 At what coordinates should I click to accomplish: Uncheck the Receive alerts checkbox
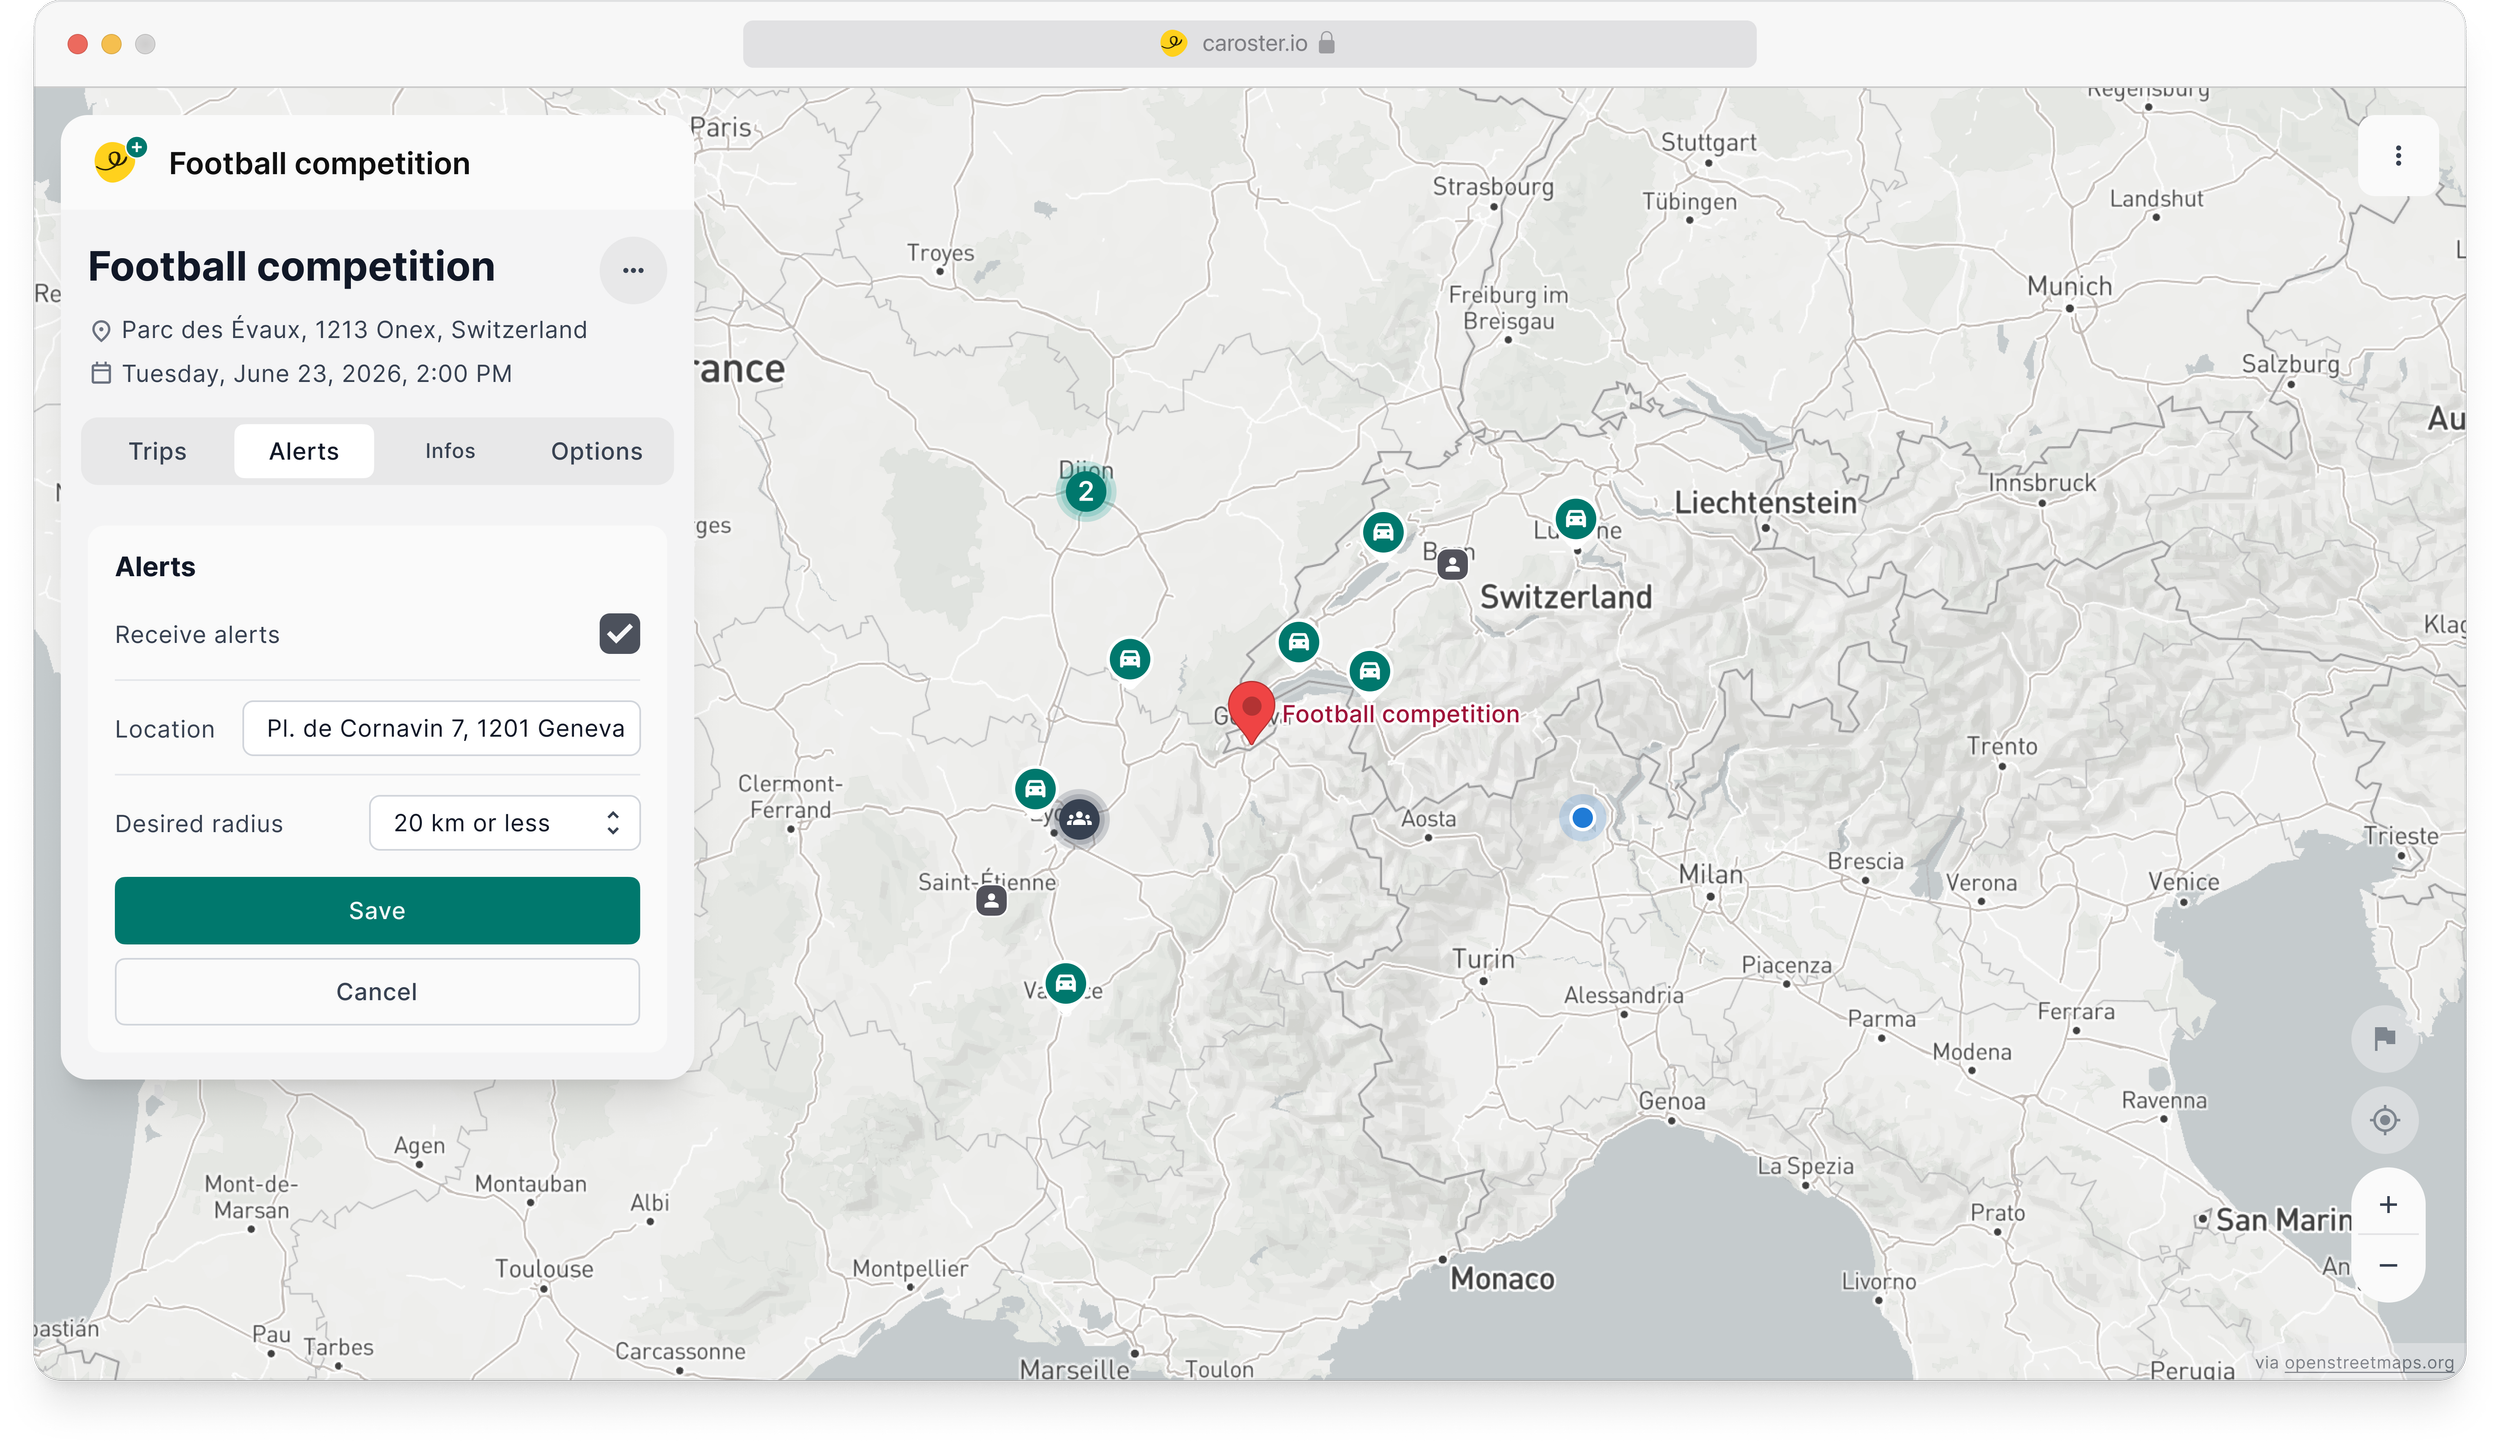619,634
